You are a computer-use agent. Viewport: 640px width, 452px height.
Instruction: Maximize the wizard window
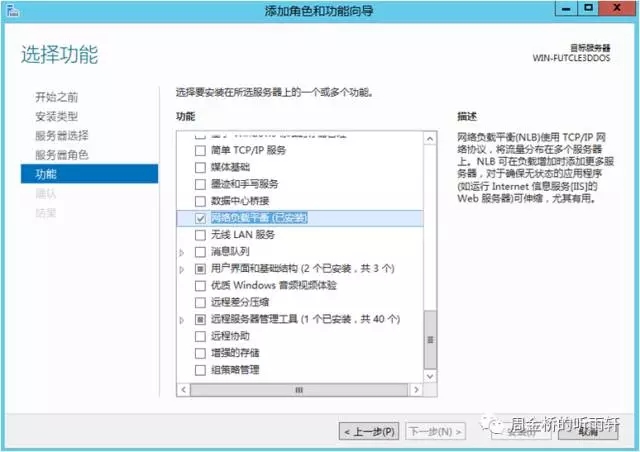tap(588, 9)
